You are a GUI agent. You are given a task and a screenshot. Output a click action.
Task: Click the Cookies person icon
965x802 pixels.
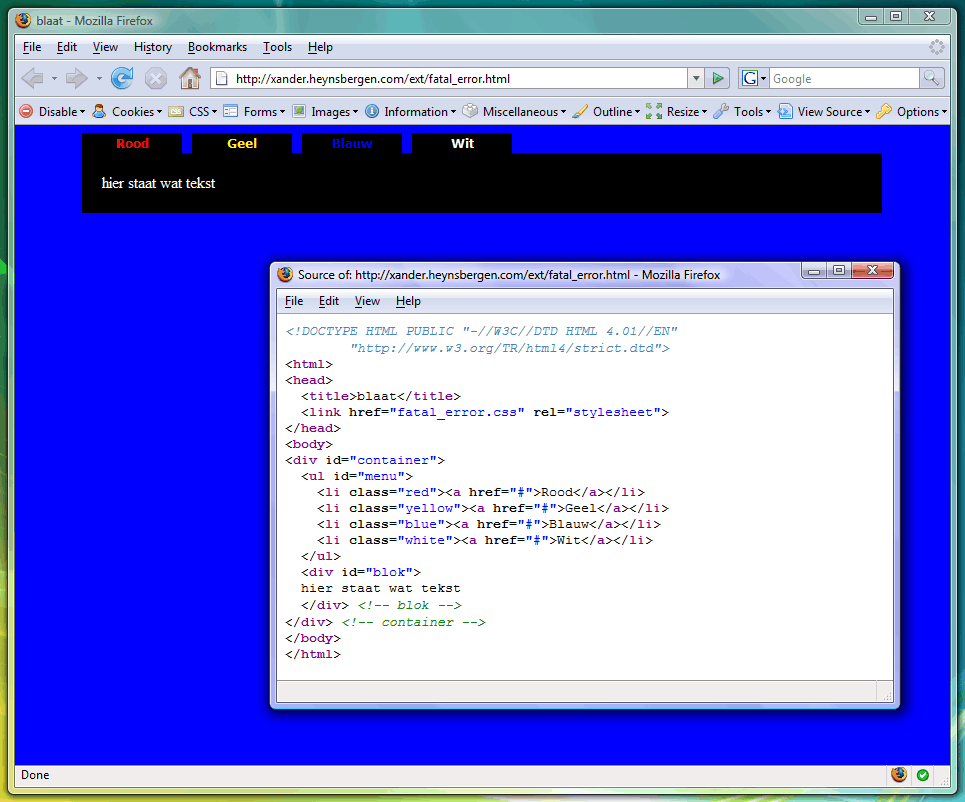click(99, 111)
